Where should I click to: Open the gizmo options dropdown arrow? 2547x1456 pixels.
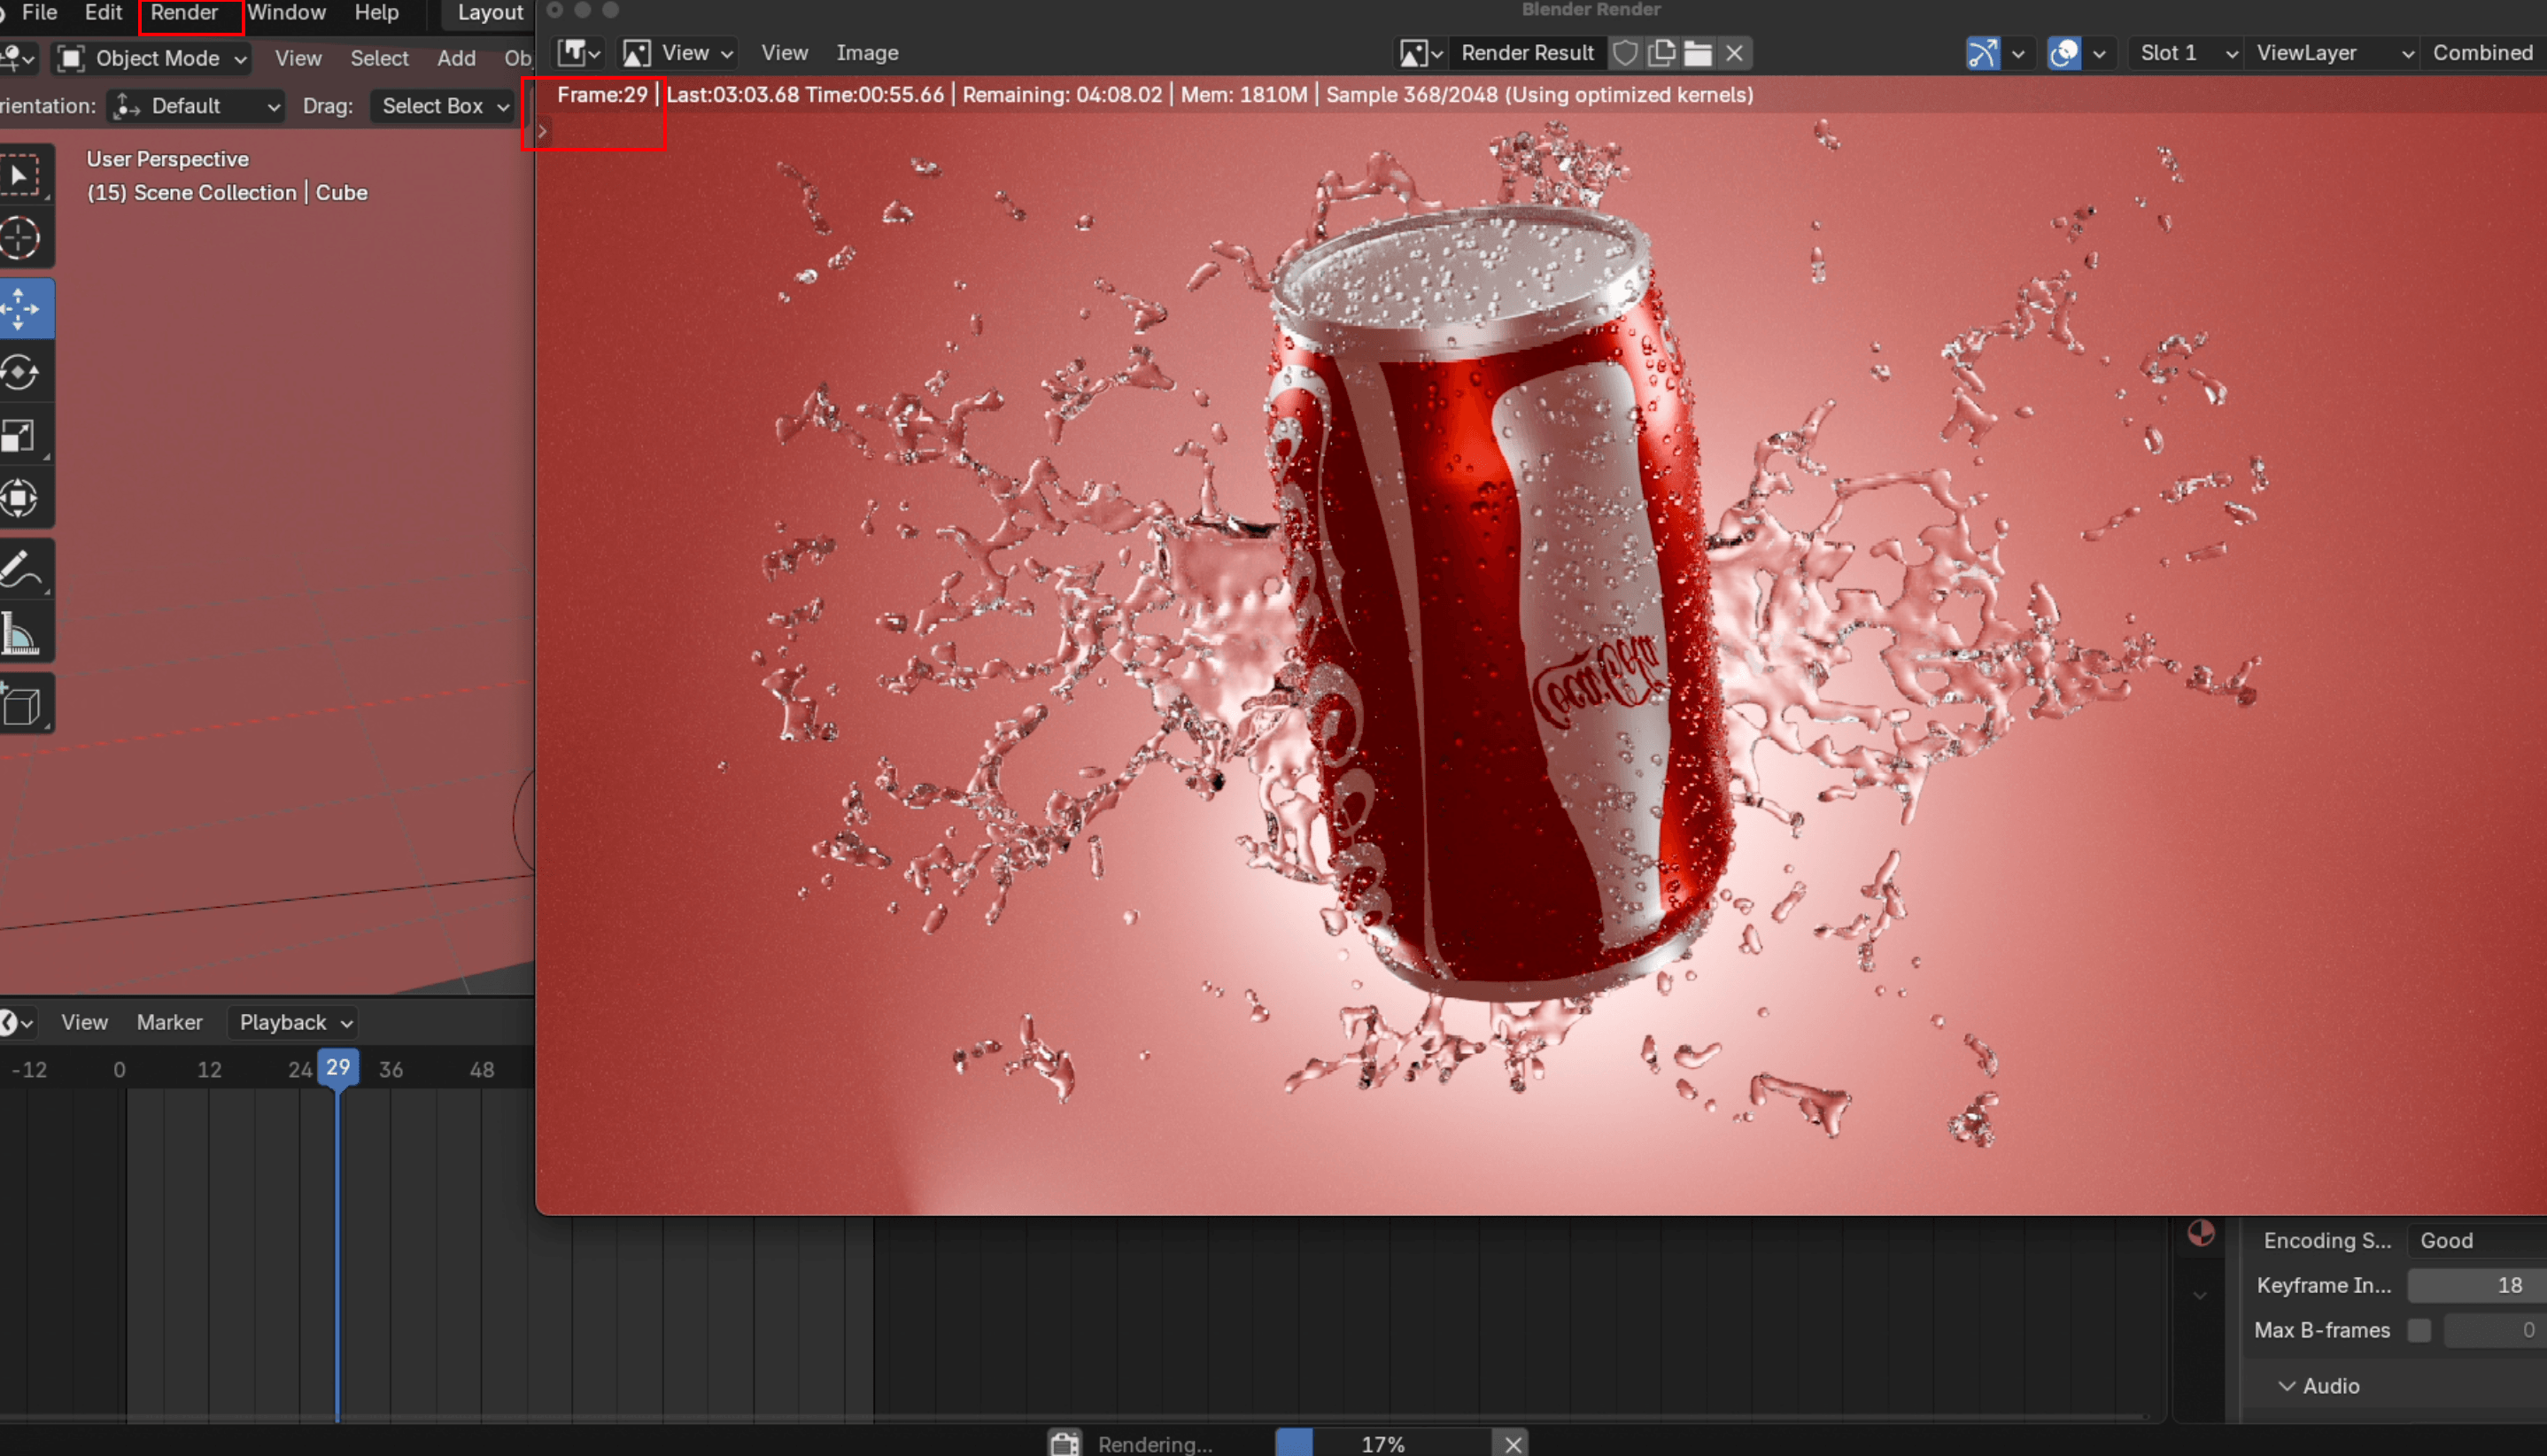point(2018,54)
